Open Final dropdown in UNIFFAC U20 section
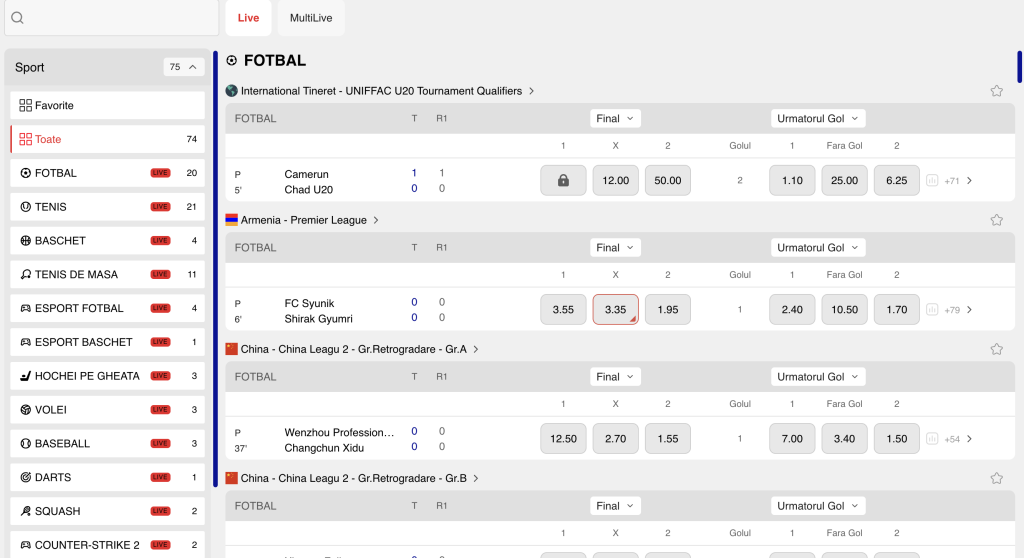 pos(615,118)
